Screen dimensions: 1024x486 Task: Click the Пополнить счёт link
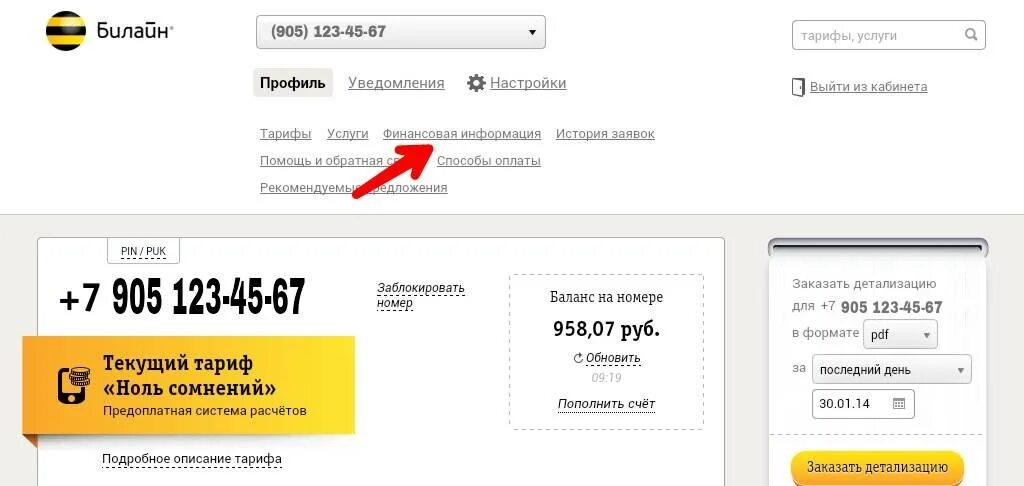point(606,404)
